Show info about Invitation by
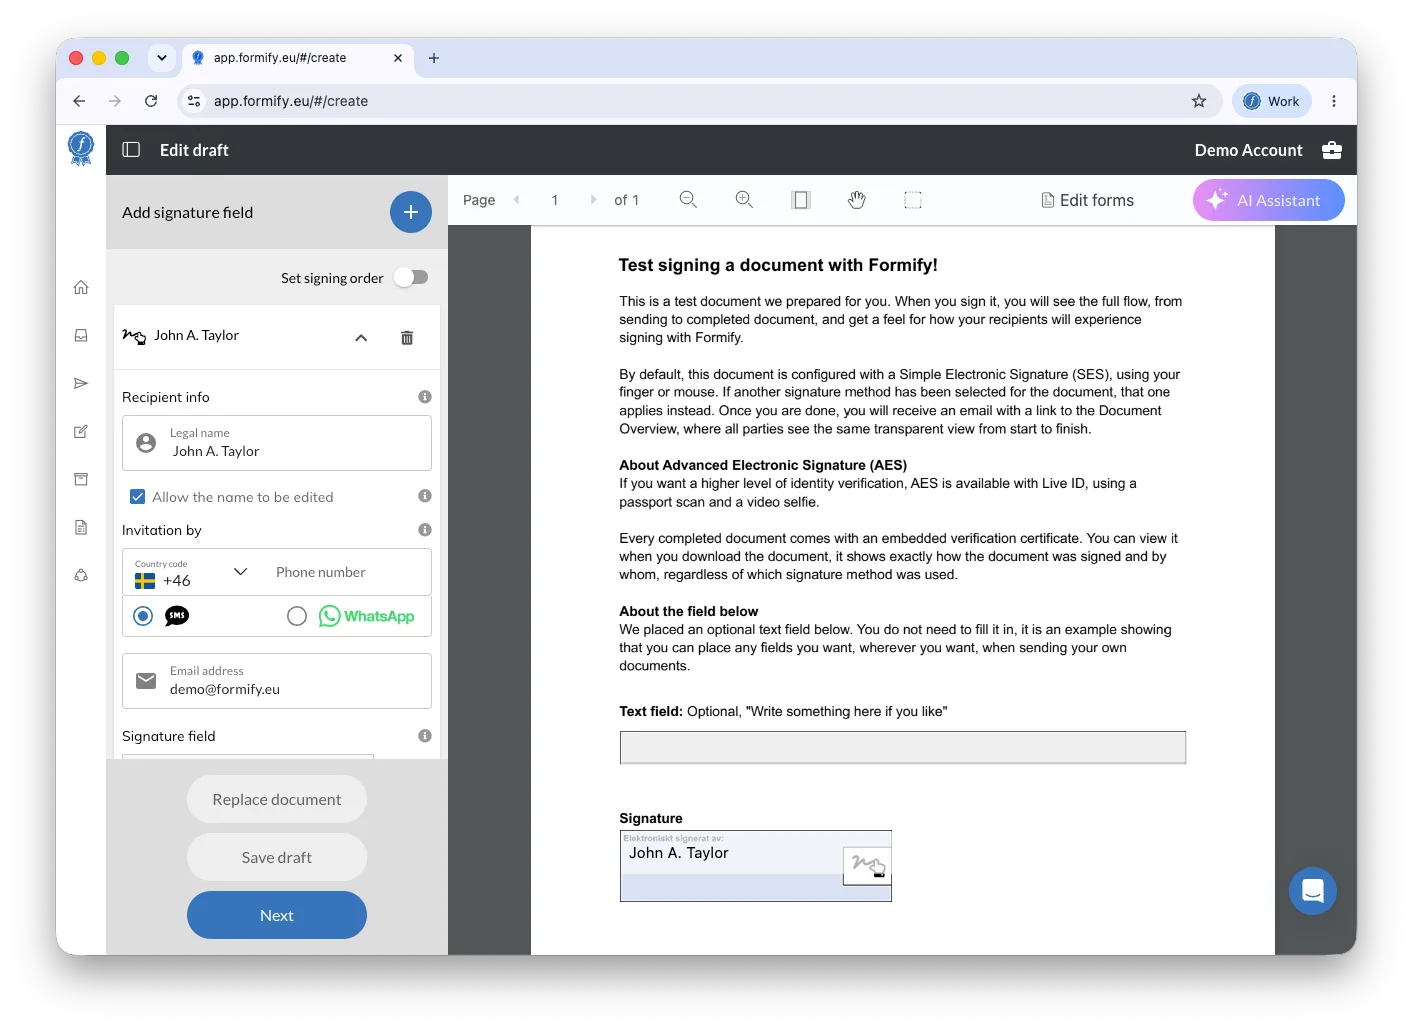Image resolution: width=1413 pixels, height=1029 pixels. point(425,530)
